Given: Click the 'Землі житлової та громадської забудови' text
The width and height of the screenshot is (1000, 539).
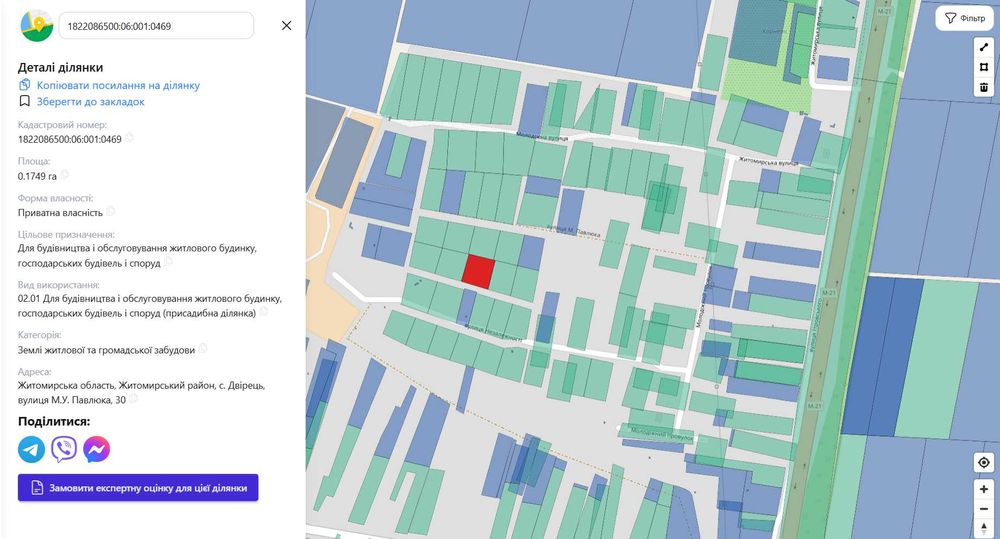Looking at the screenshot, I should pyautogui.click(x=107, y=350).
